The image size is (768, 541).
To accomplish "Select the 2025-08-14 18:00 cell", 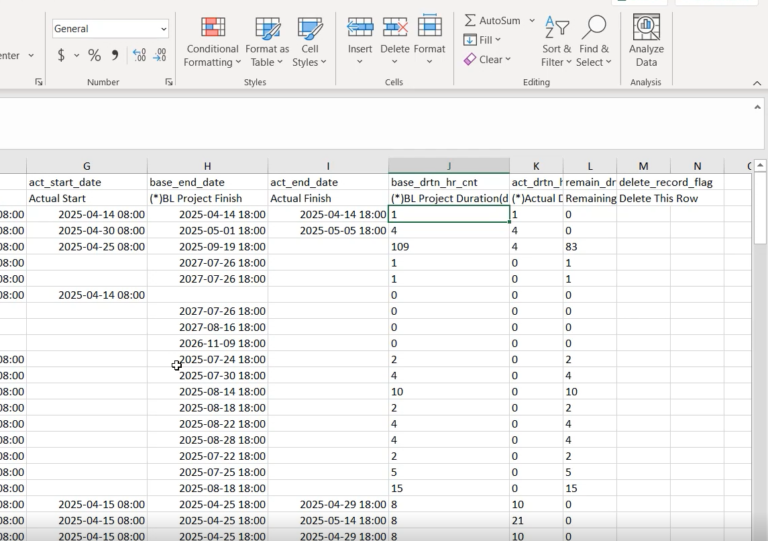I will [x=207, y=392].
